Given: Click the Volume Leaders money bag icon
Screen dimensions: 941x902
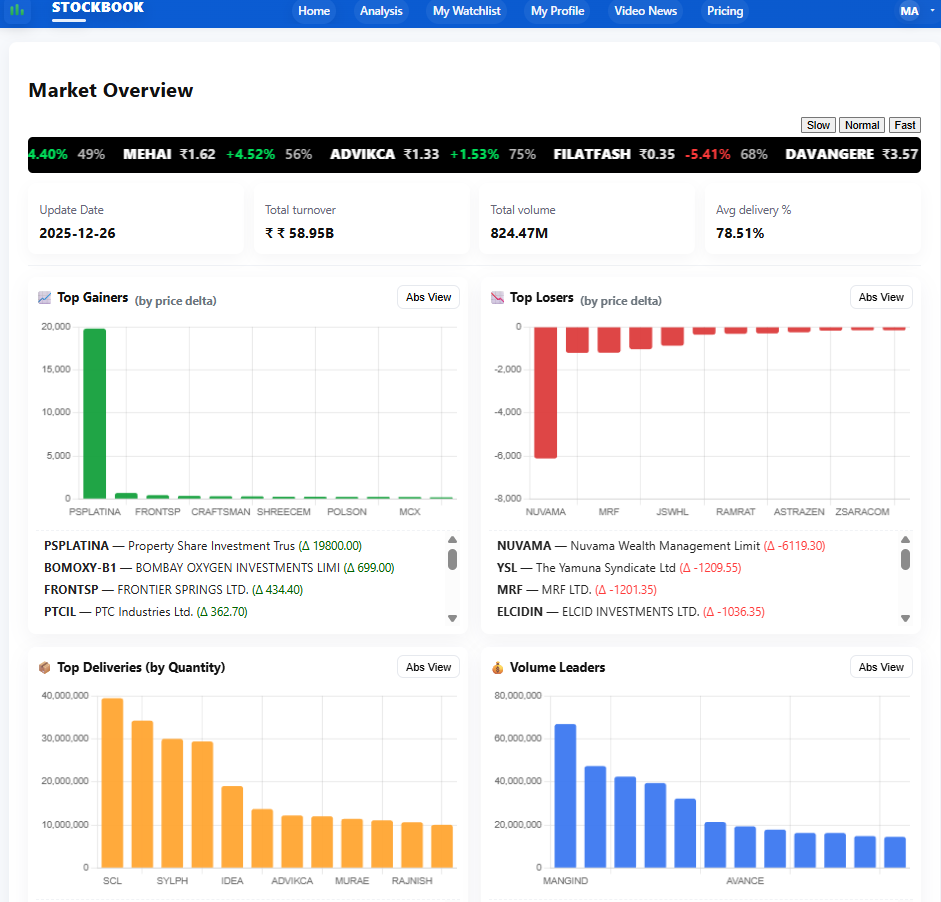Looking at the screenshot, I should click(498, 667).
